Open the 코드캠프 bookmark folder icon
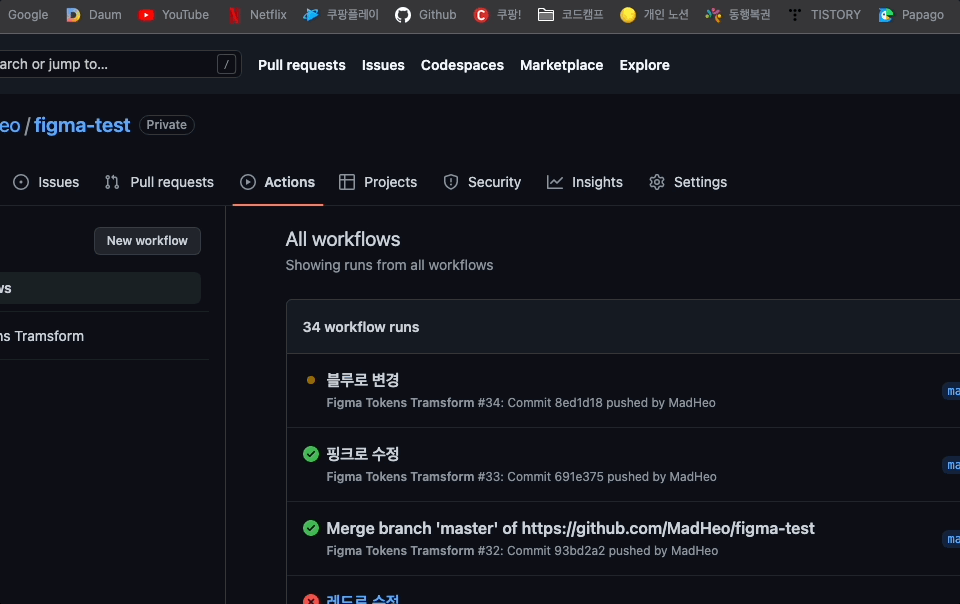Viewport: 960px width, 604px height. (546, 15)
